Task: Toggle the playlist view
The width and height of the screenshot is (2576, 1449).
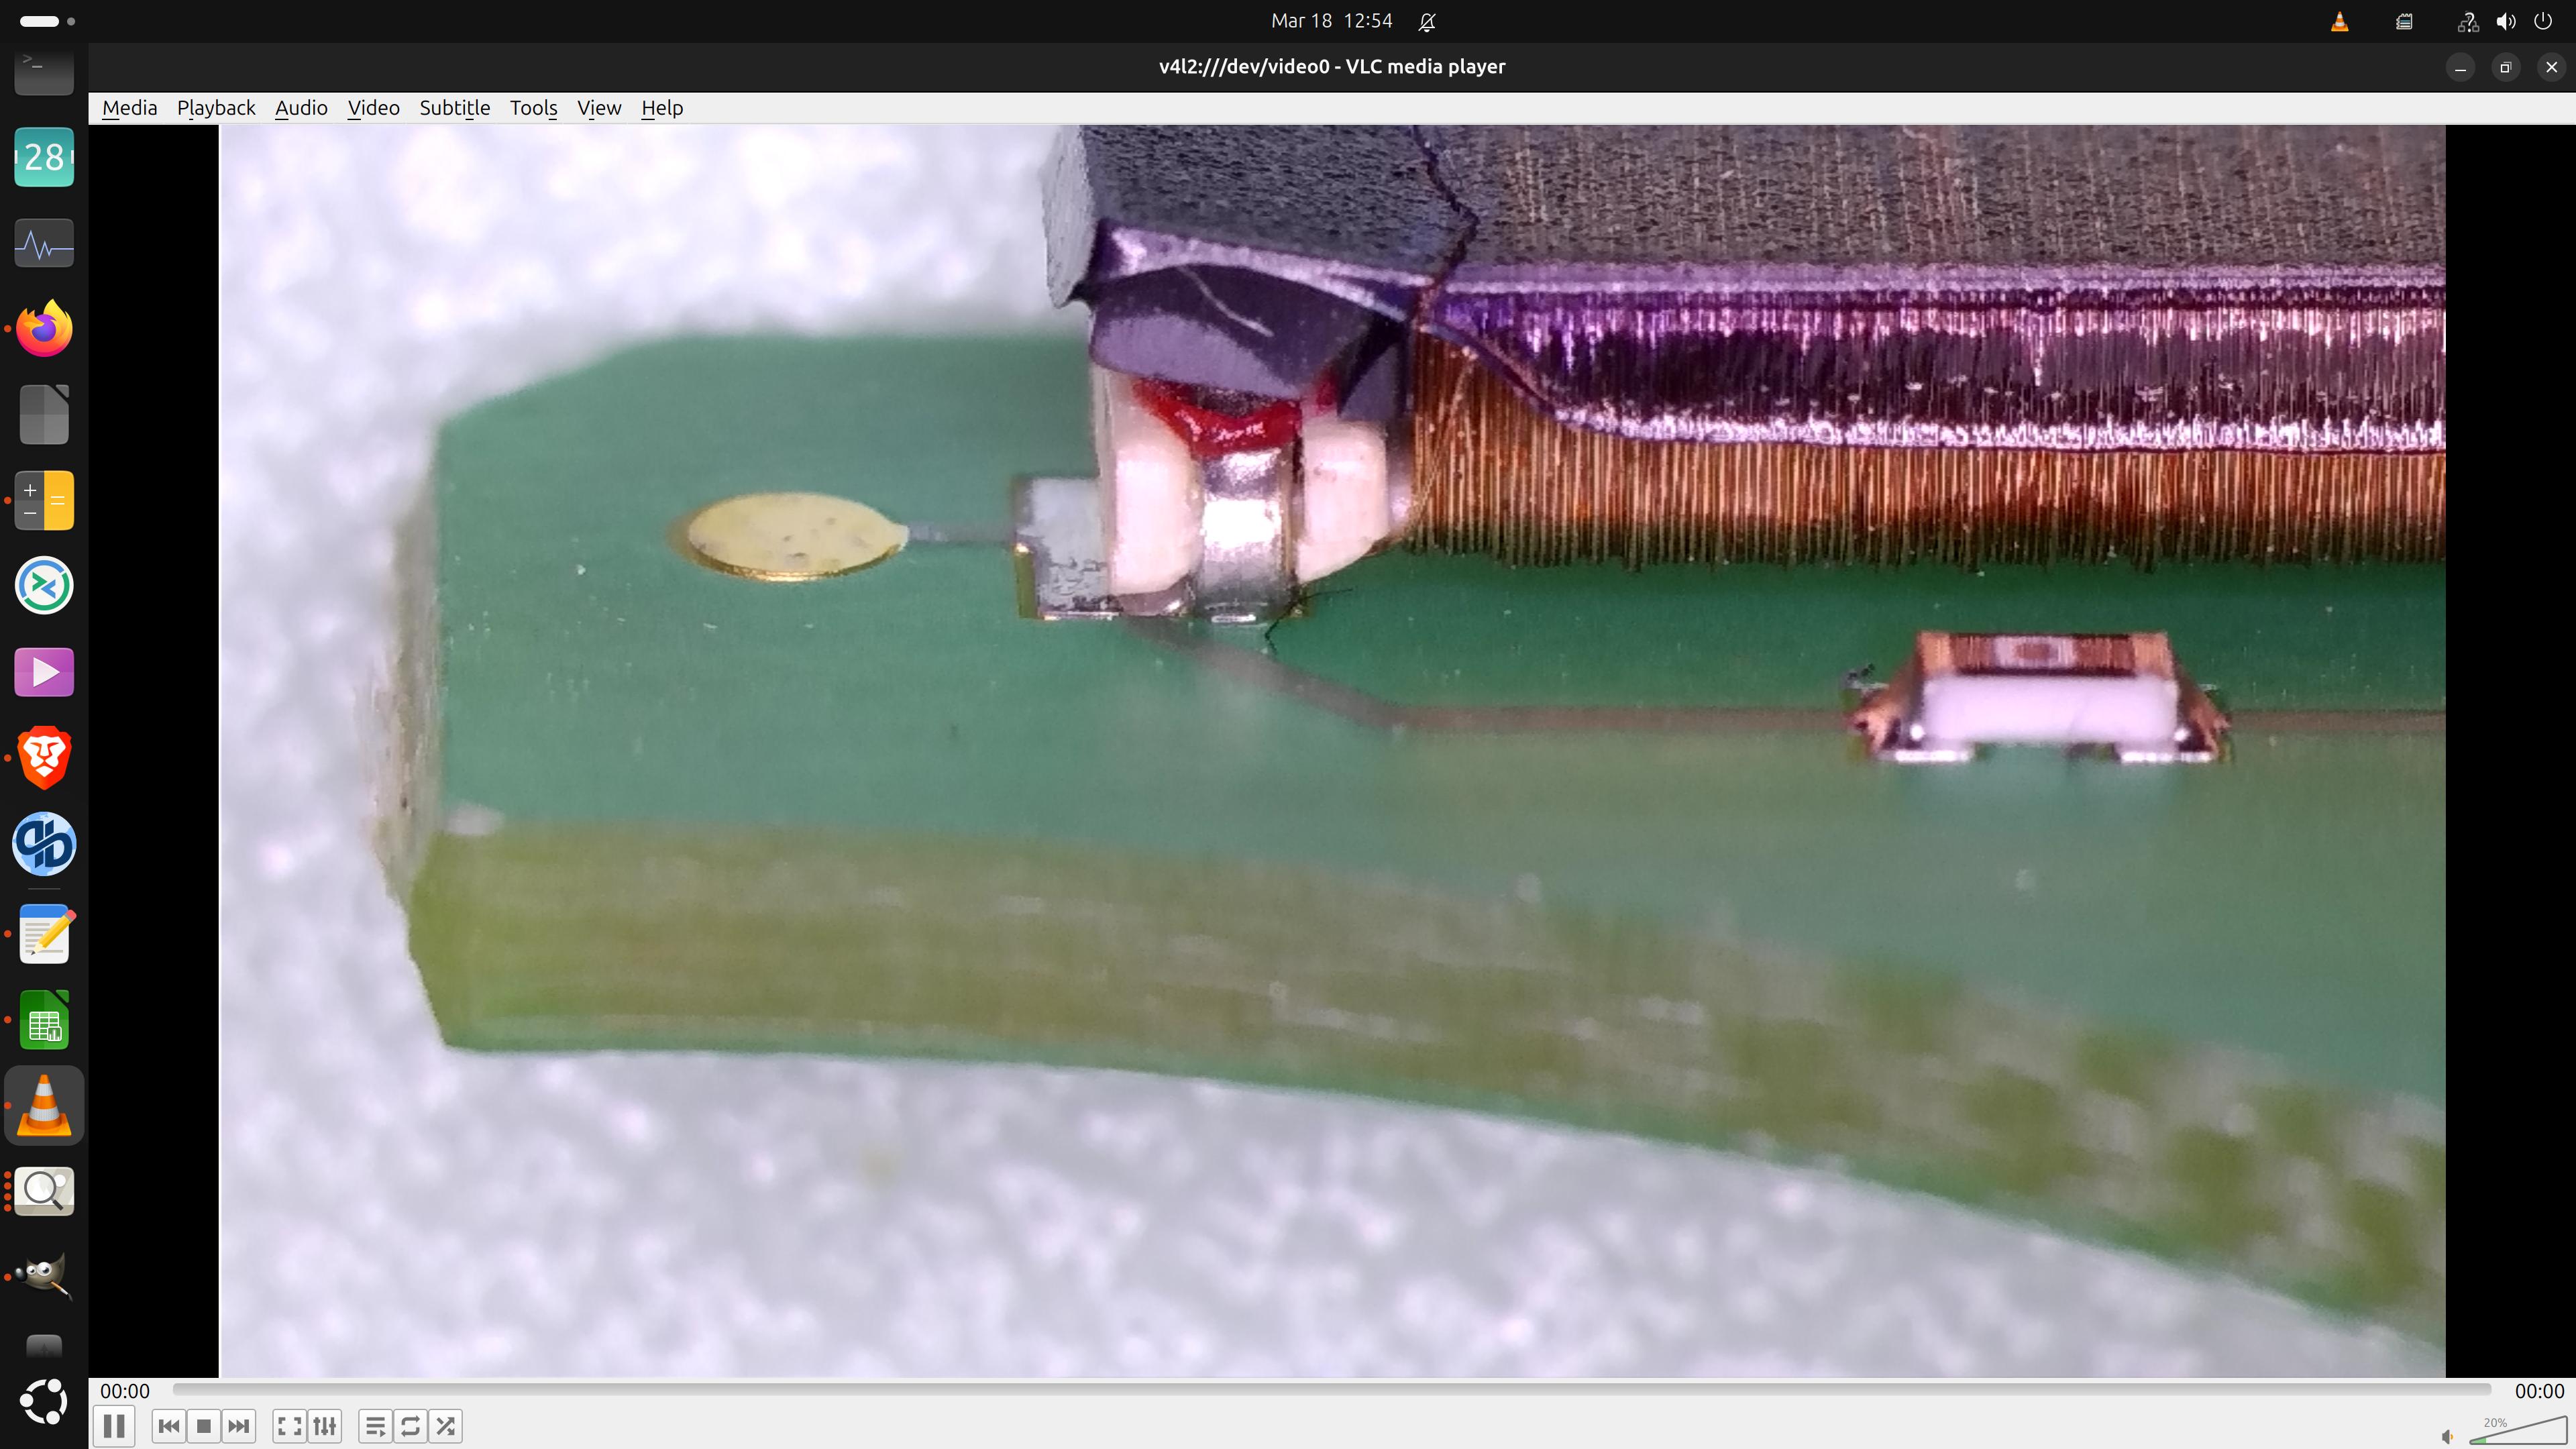Action: point(376,1426)
